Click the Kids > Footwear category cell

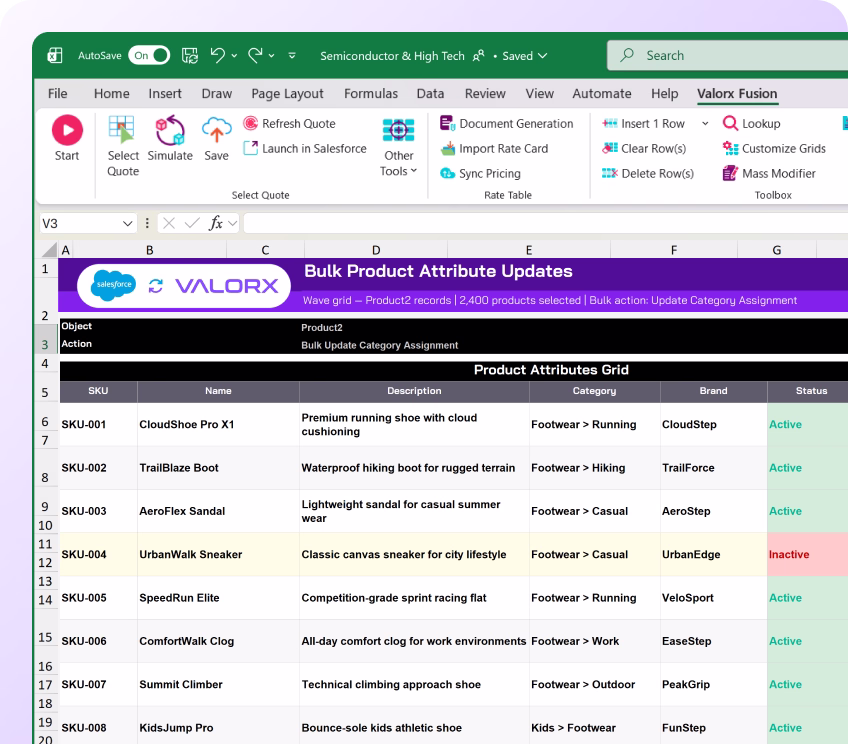click(x=594, y=727)
